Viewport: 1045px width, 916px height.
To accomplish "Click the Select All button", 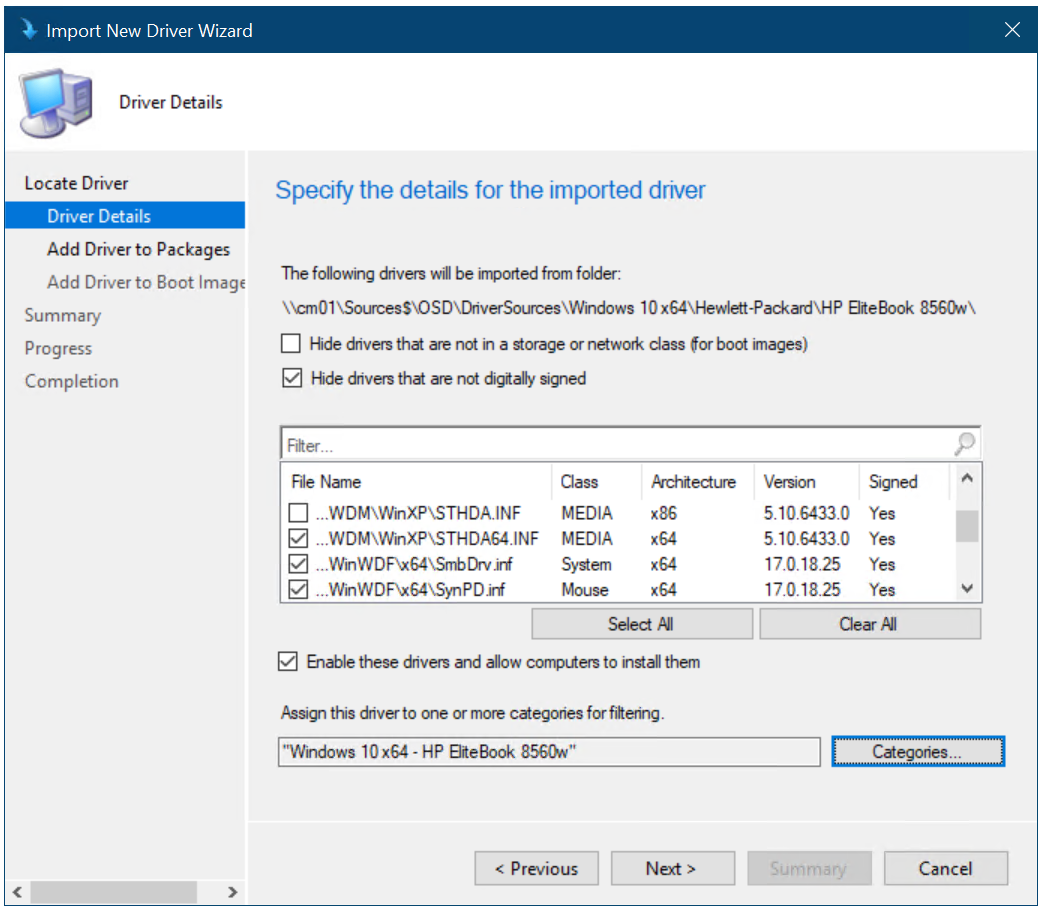I will point(640,623).
